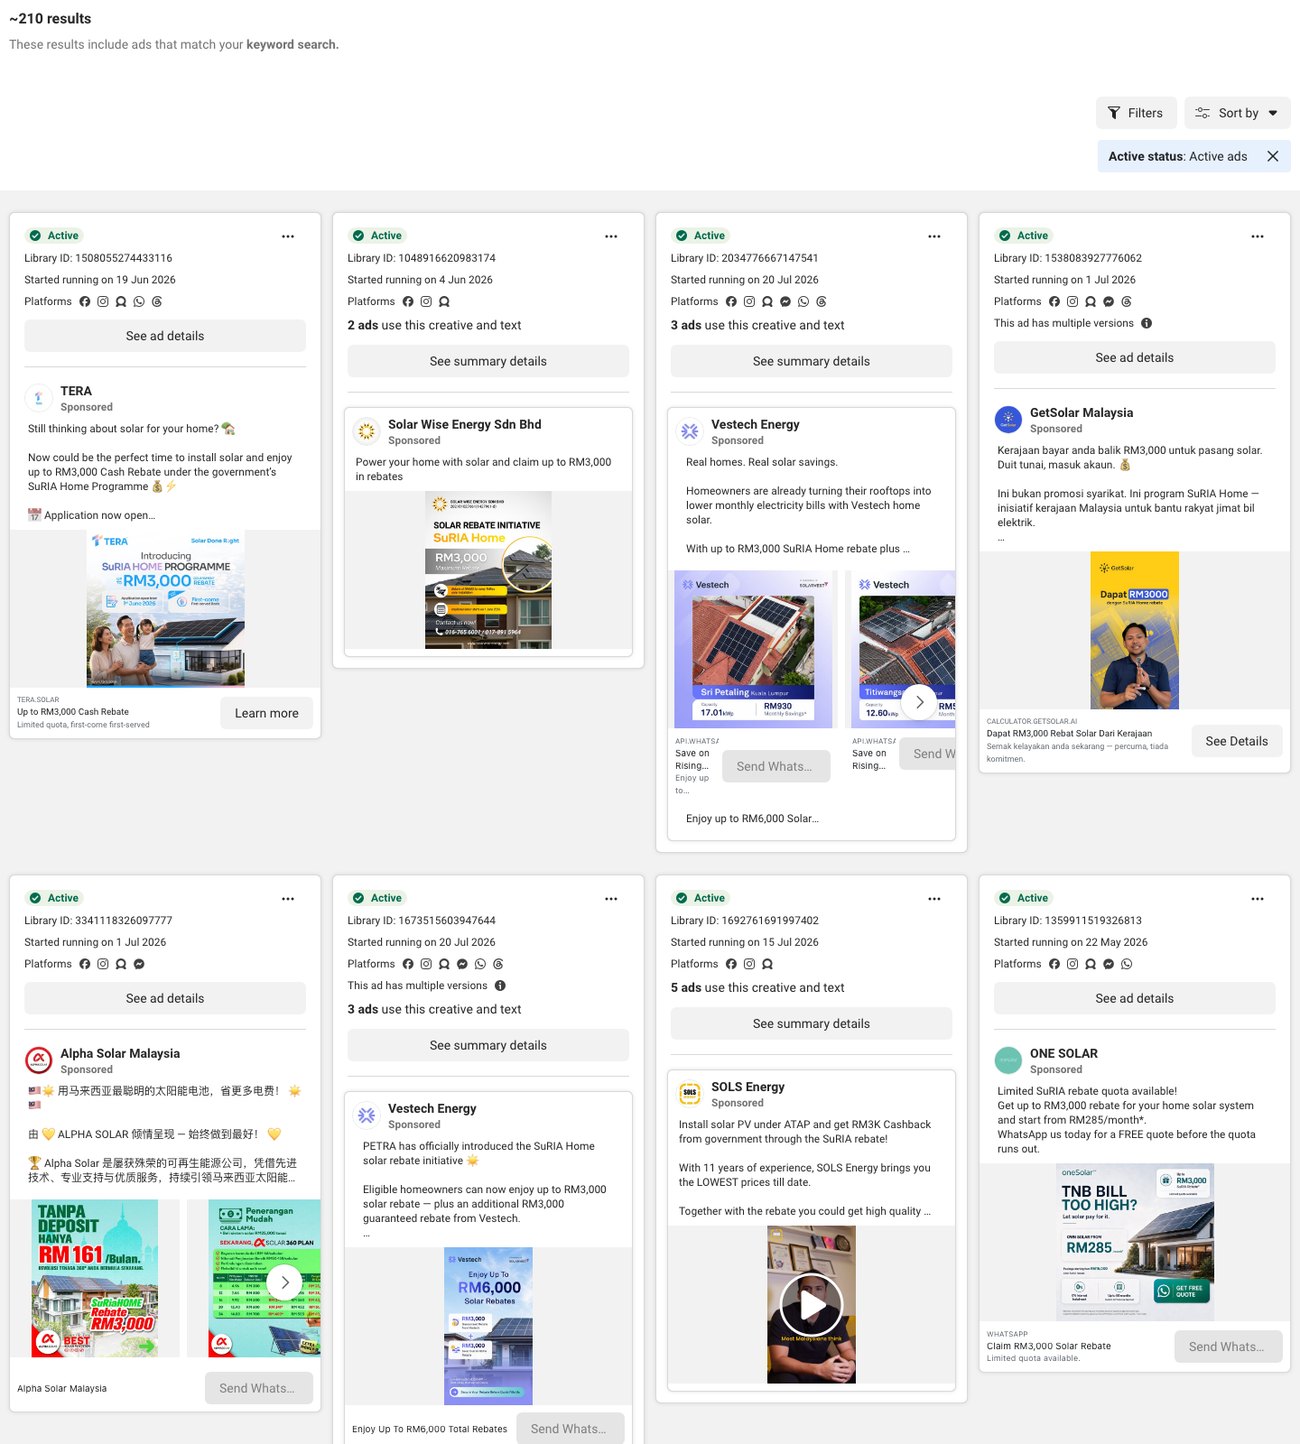The image size is (1300, 1444).
Task: Open three-dot menu on GetSolar Malaysia card
Action: click(1257, 236)
